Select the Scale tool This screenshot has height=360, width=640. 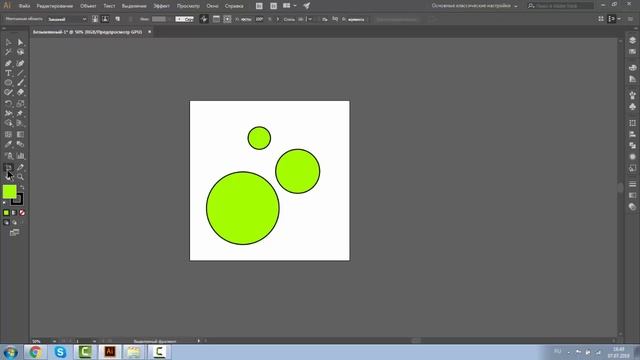[20, 104]
